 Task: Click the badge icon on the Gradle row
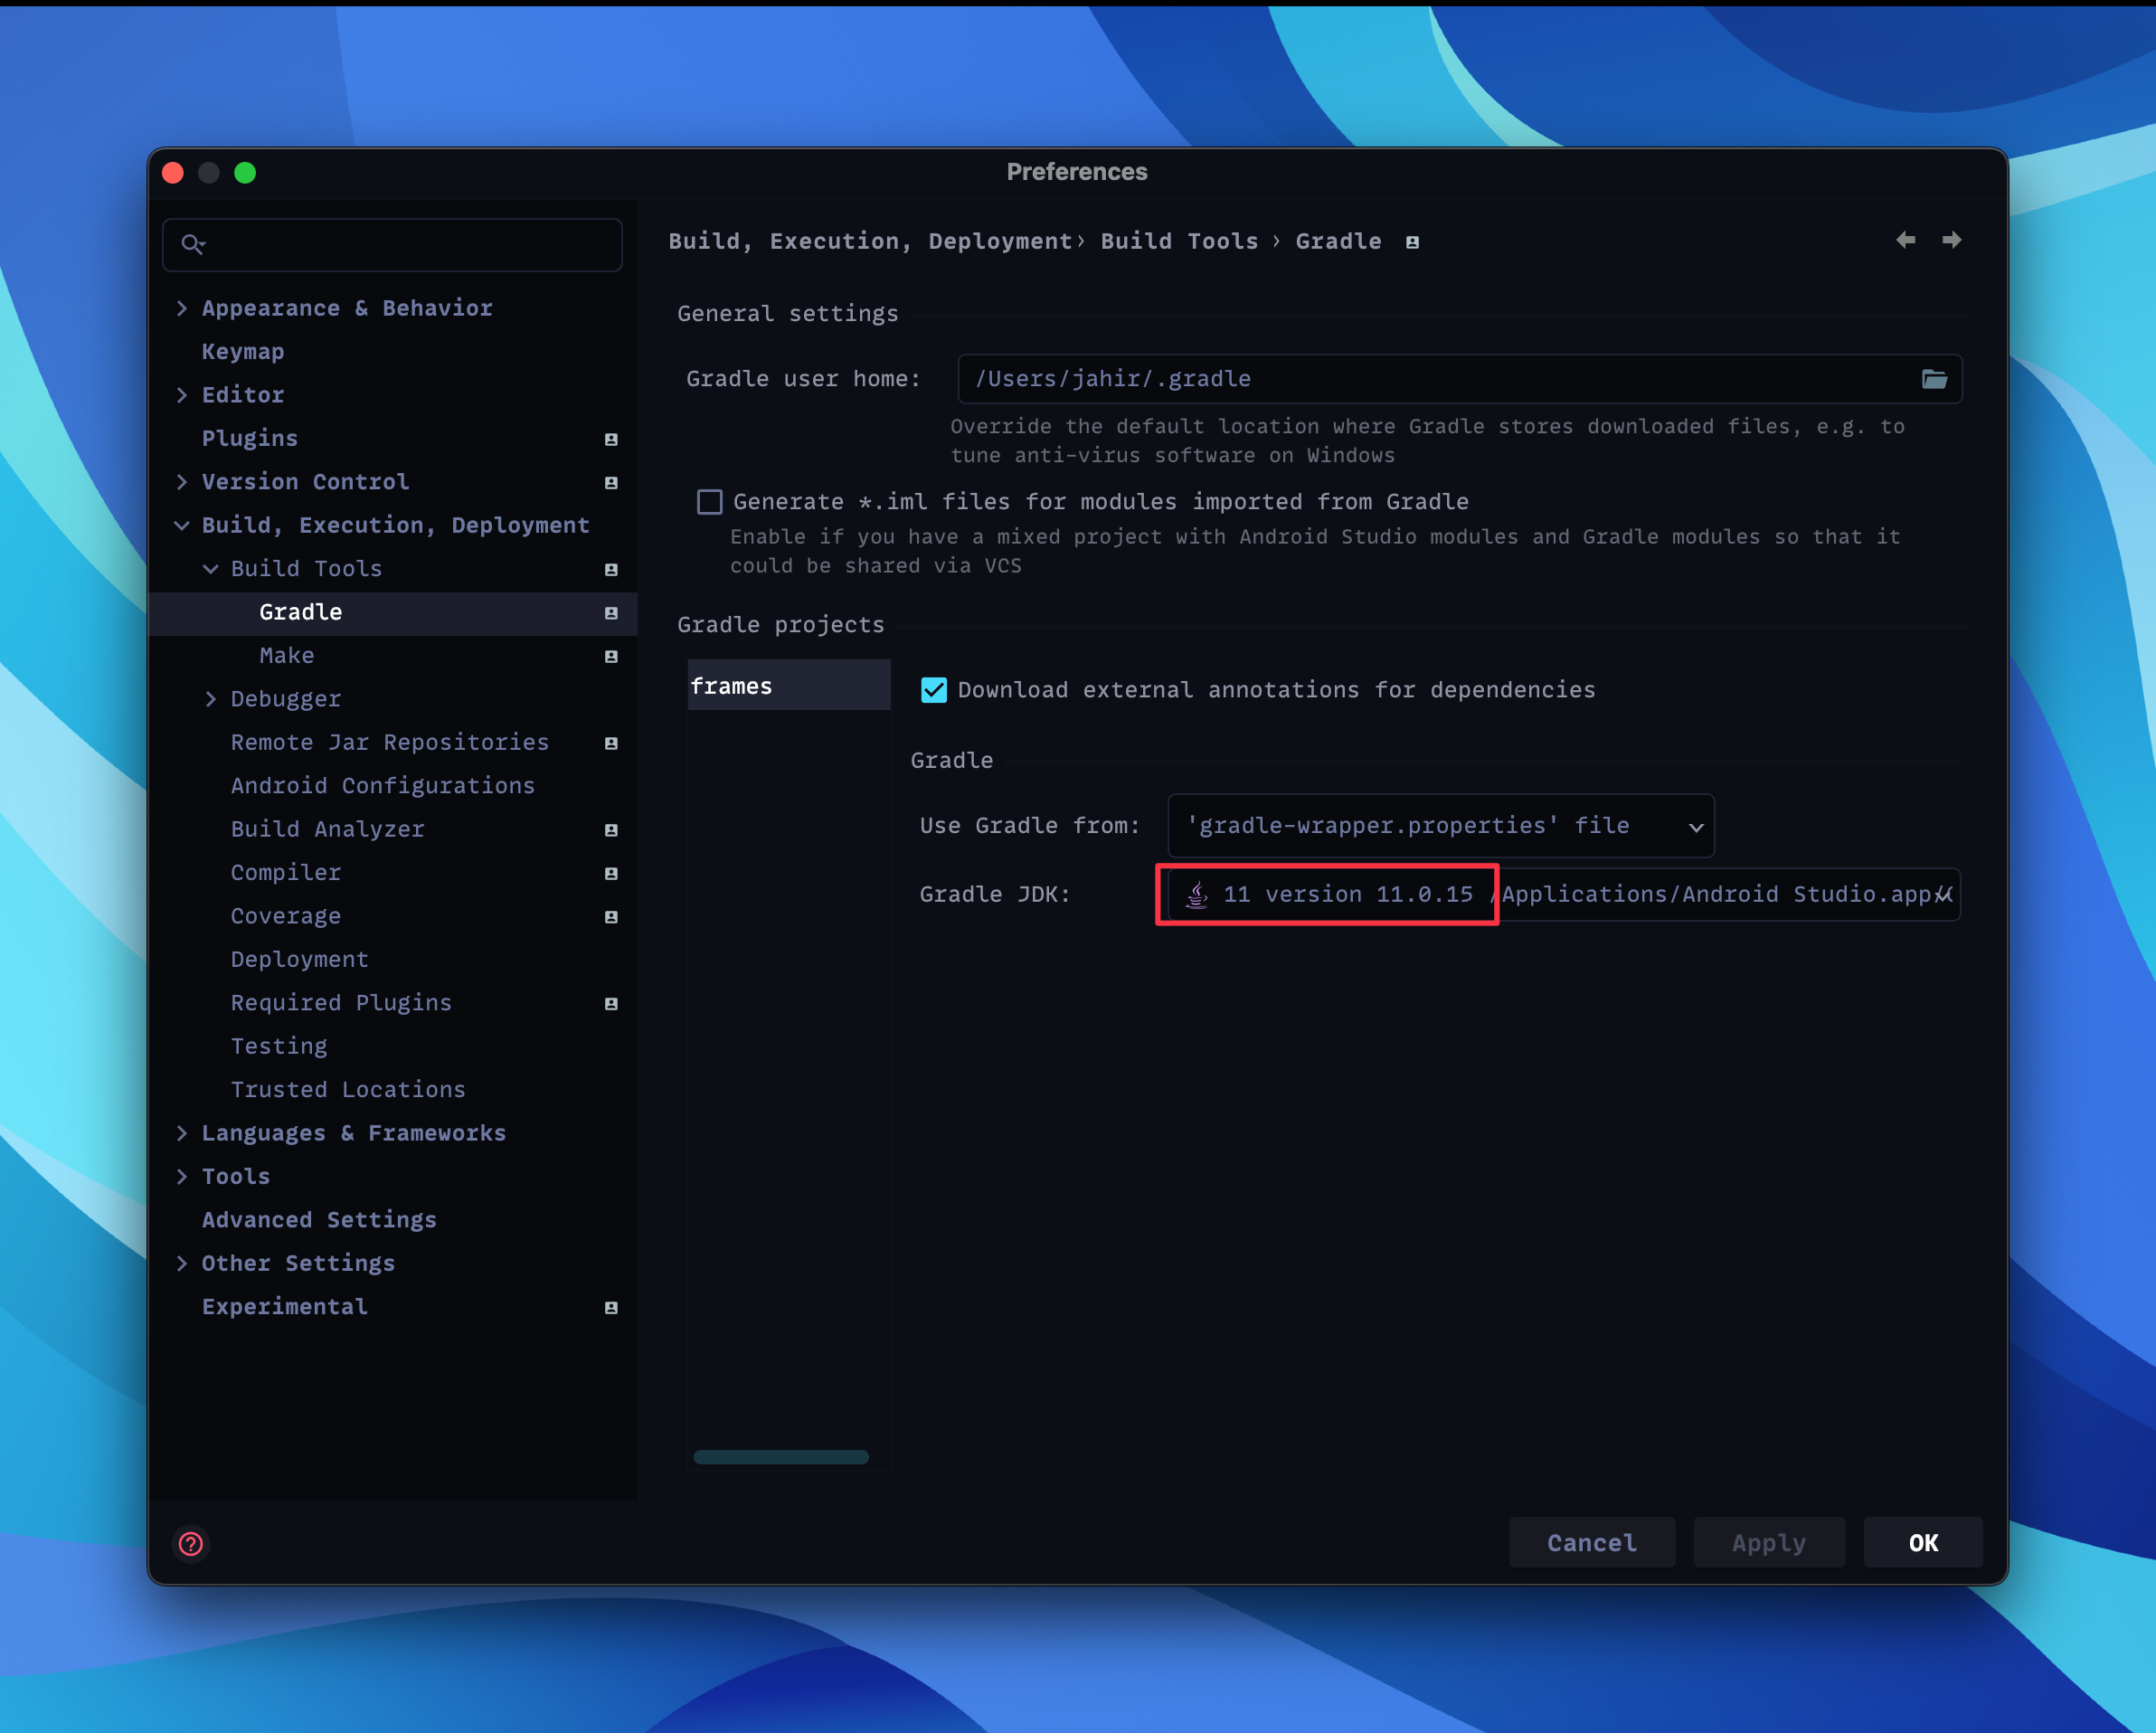click(611, 612)
